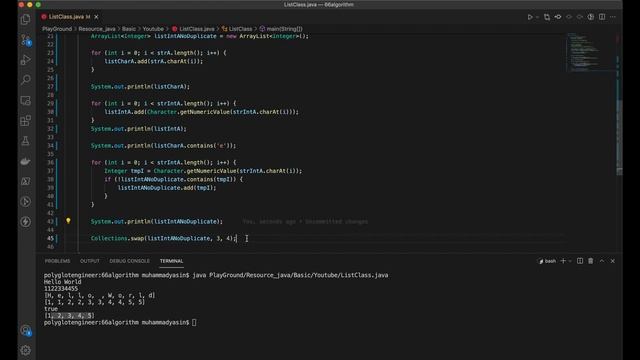Open the Docker view
The width and height of the screenshot is (640, 360).
26,161
